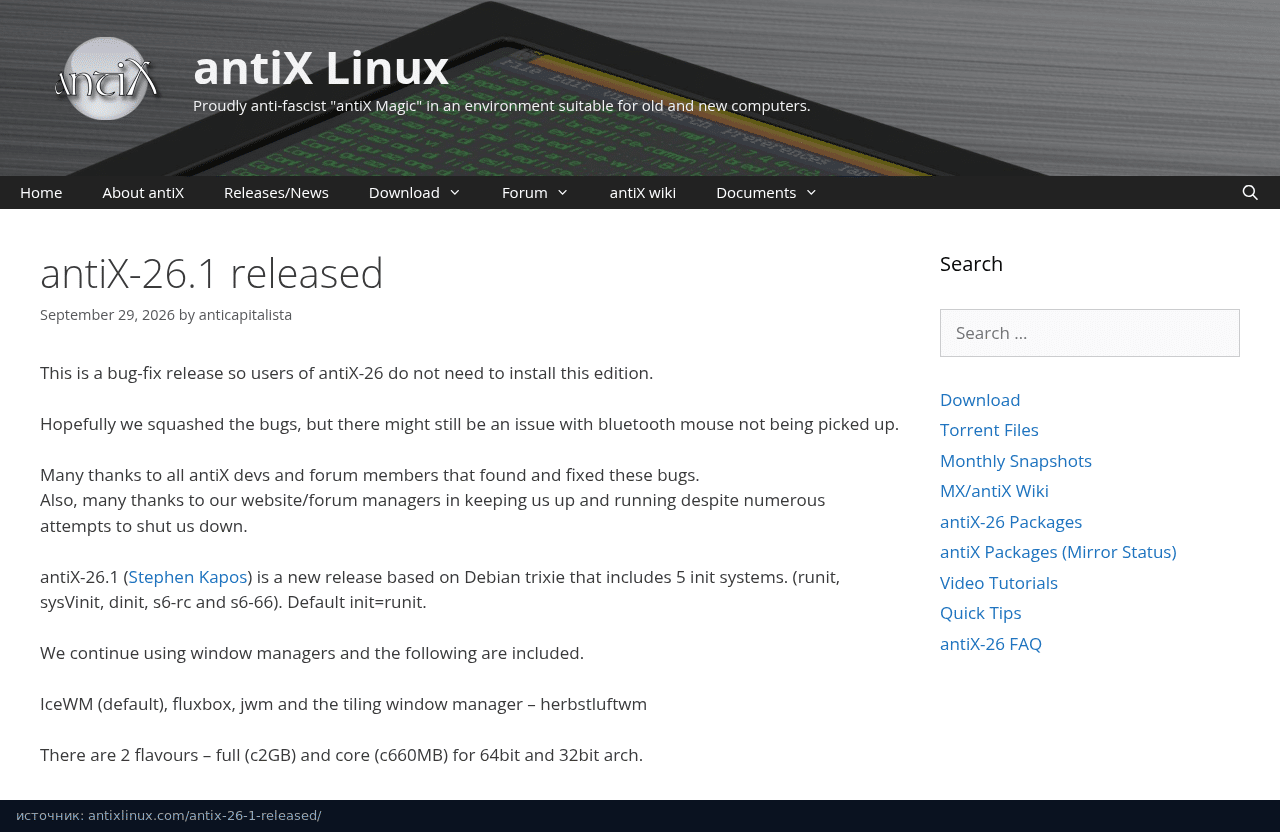Open the antiX Linux site title link
1280x832 pixels.
(x=320, y=67)
